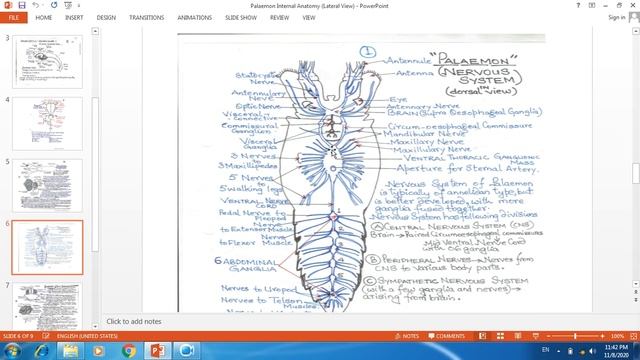Click the user account avatar icon

(x=634, y=17)
